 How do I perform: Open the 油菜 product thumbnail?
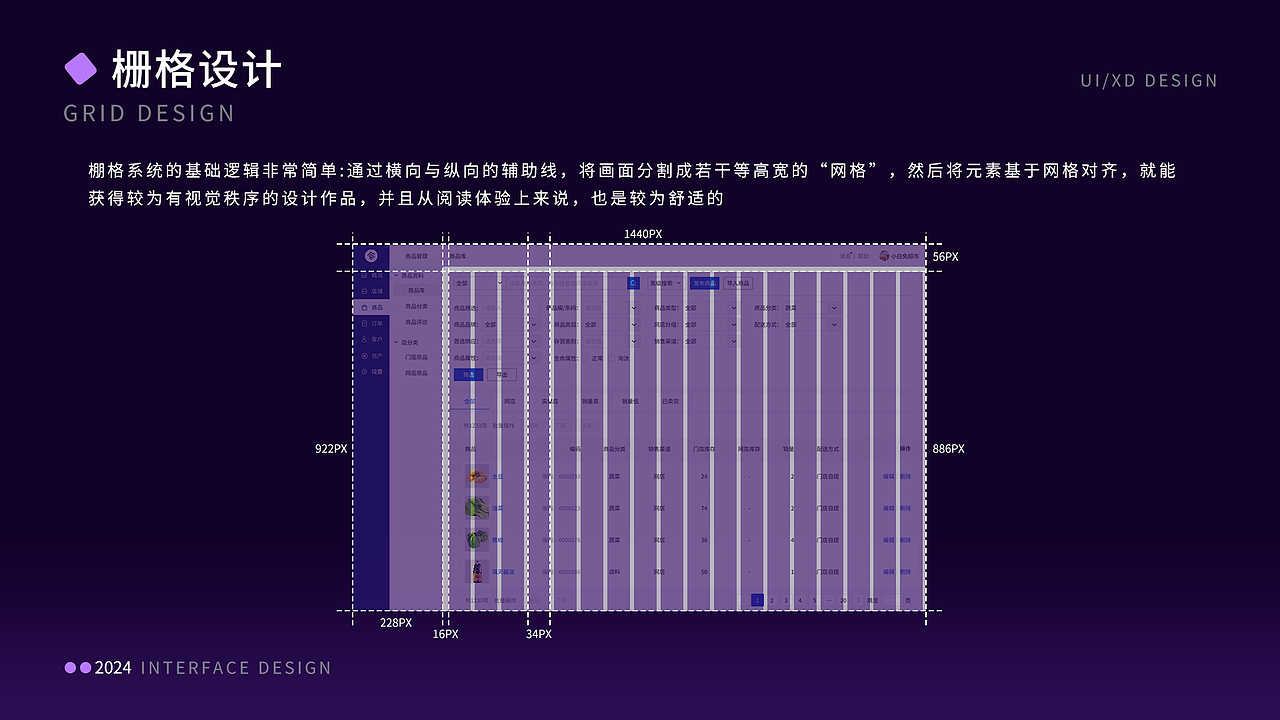tap(477, 508)
